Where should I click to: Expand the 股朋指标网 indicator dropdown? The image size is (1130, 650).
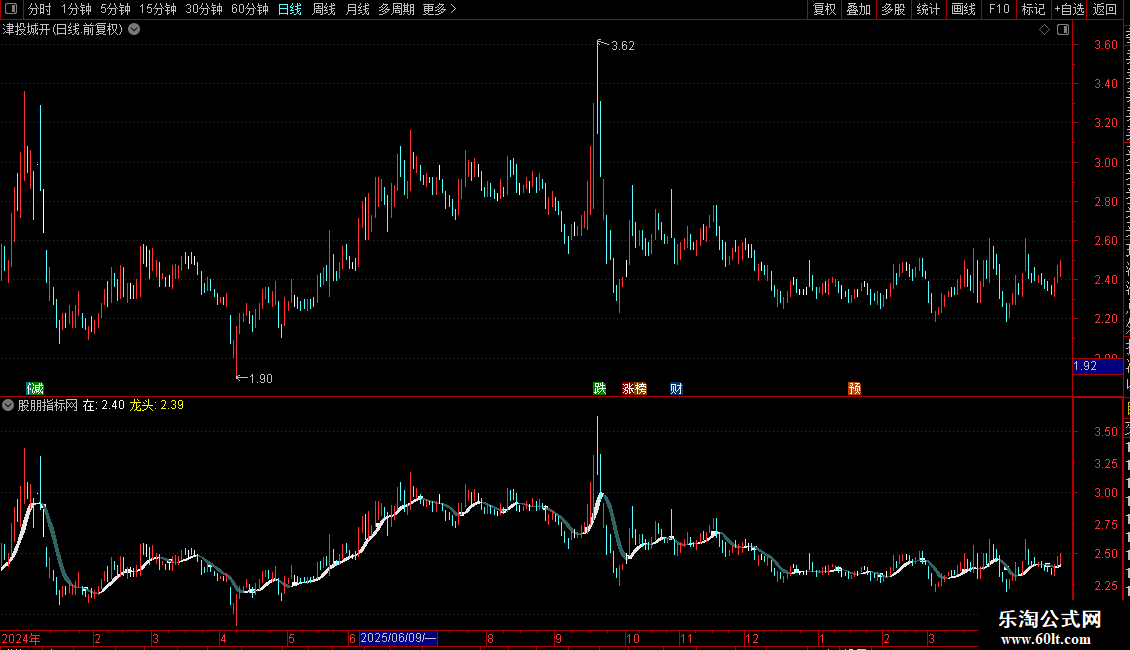pyautogui.click(x=8, y=405)
